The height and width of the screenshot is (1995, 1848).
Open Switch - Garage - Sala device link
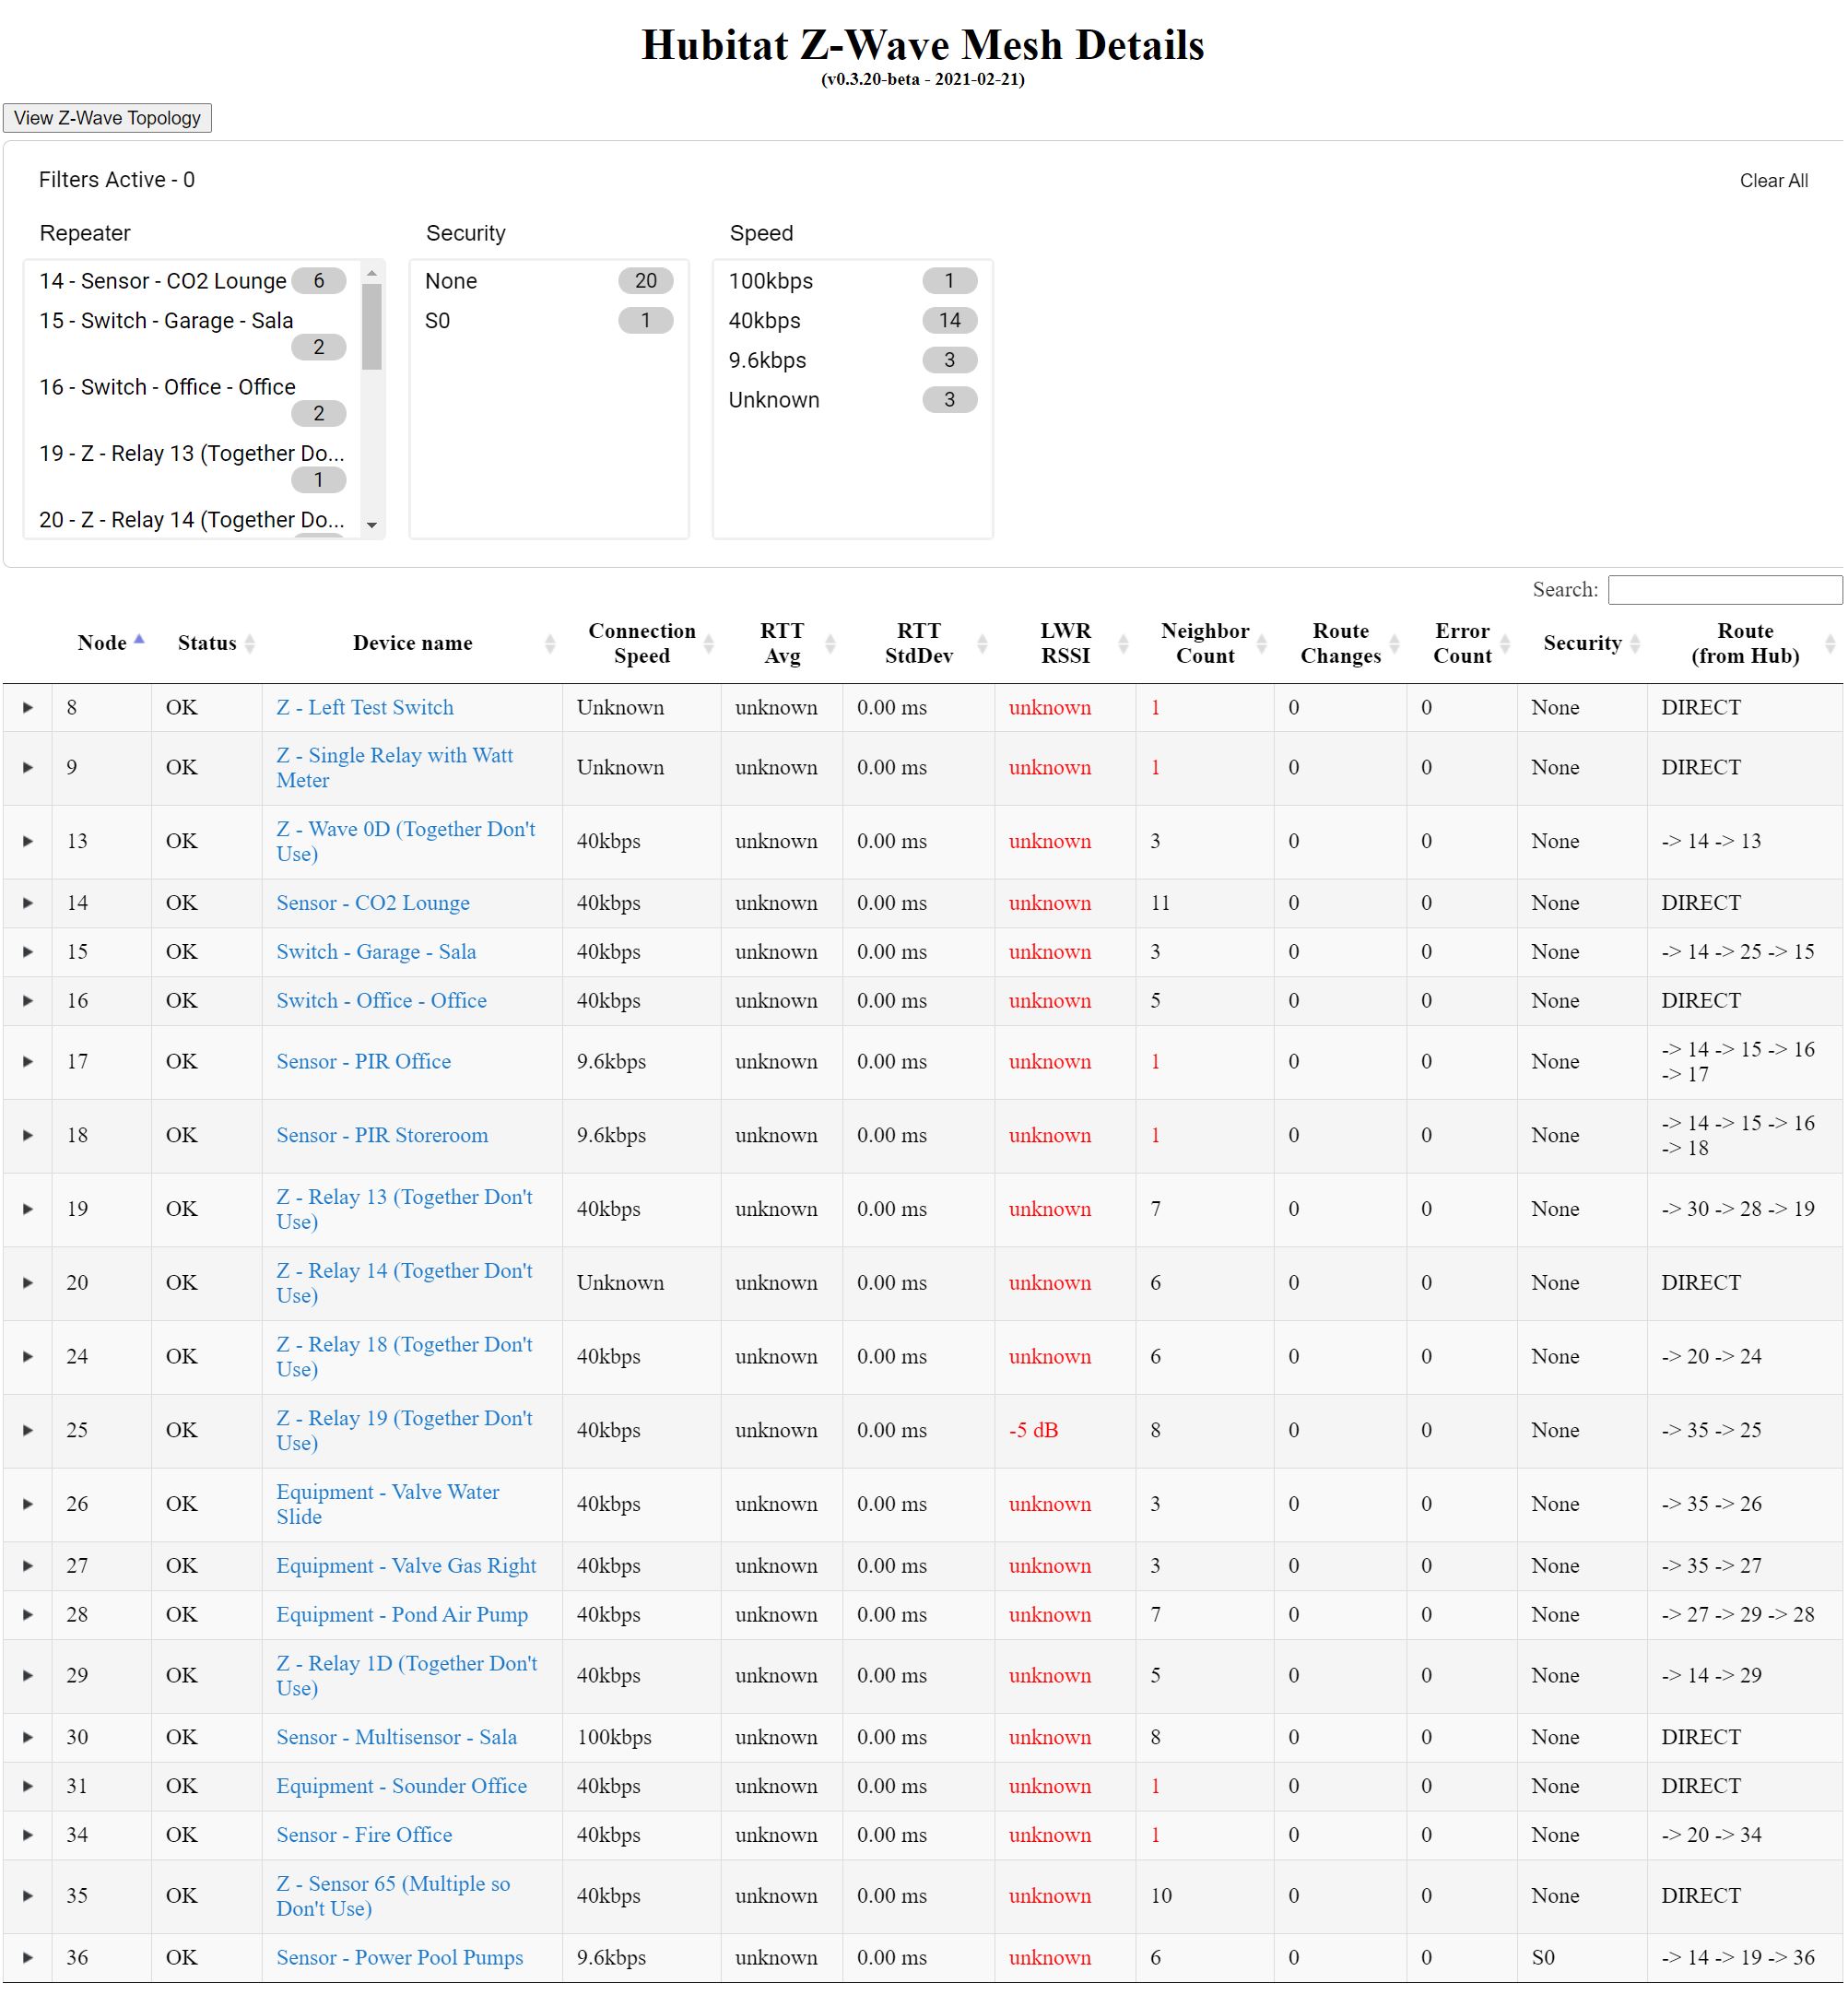pyautogui.click(x=376, y=952)
